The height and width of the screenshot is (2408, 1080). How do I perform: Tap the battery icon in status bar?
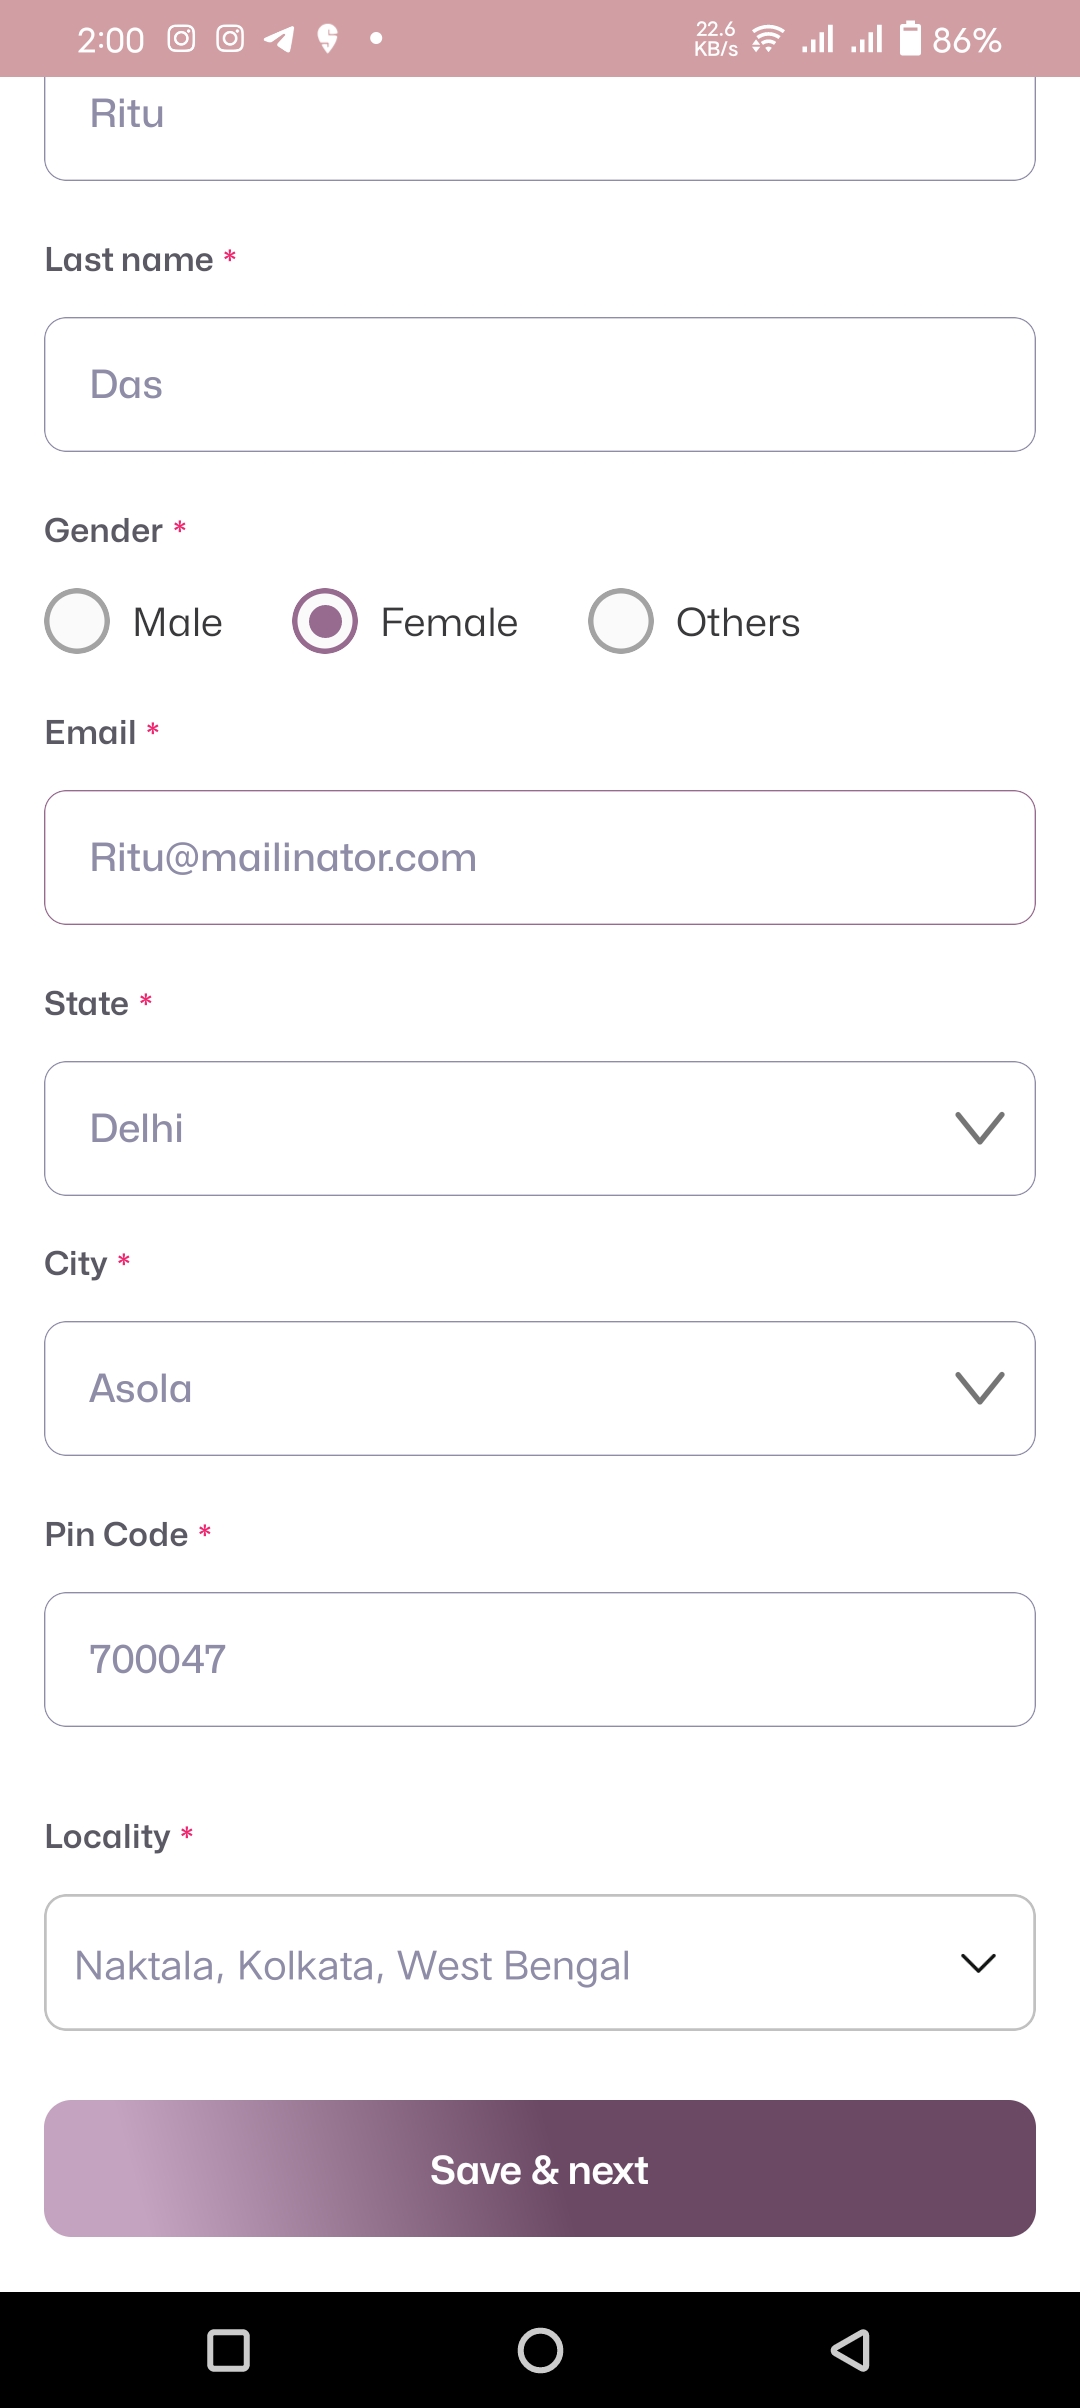(x=910, y=39)
